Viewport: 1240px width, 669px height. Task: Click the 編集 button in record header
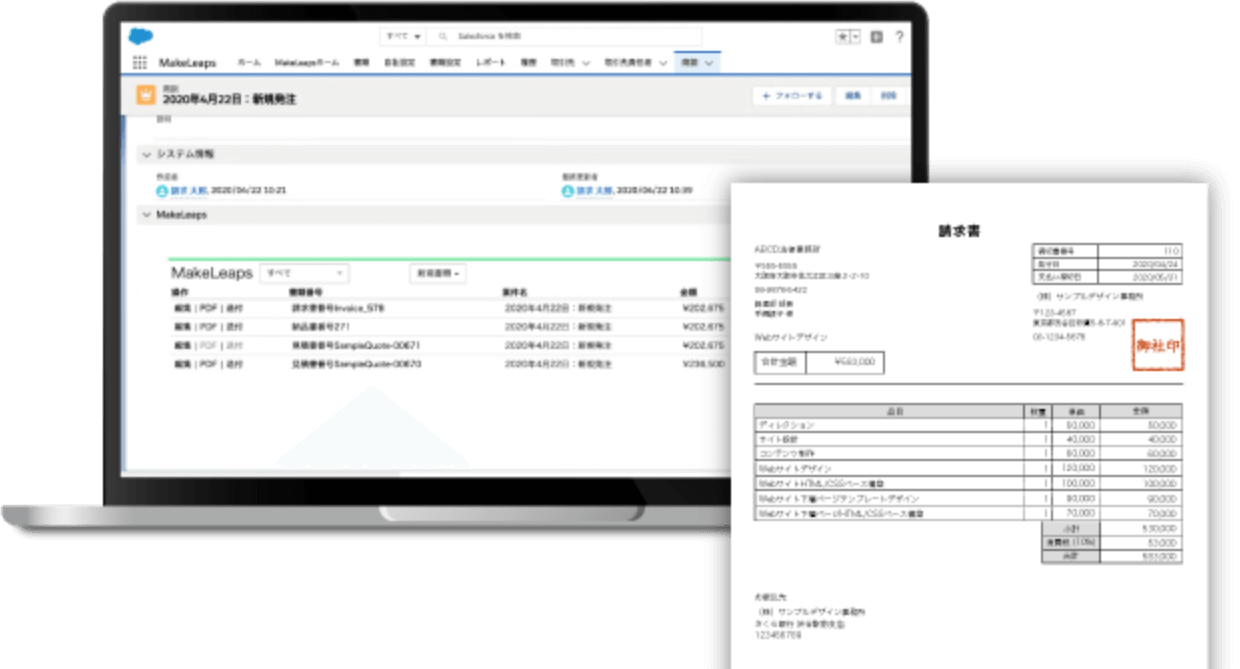[853, 96]
